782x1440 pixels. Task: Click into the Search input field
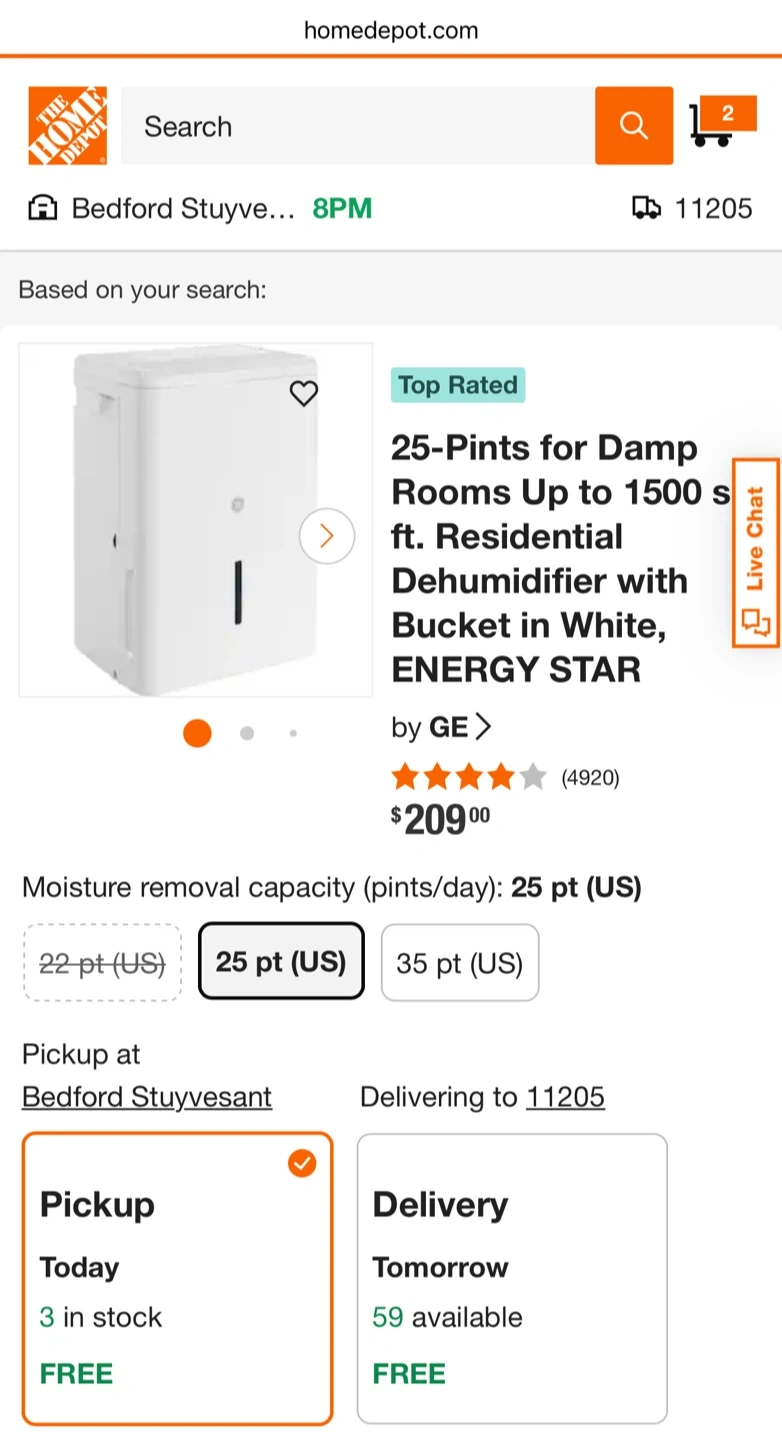357,126
